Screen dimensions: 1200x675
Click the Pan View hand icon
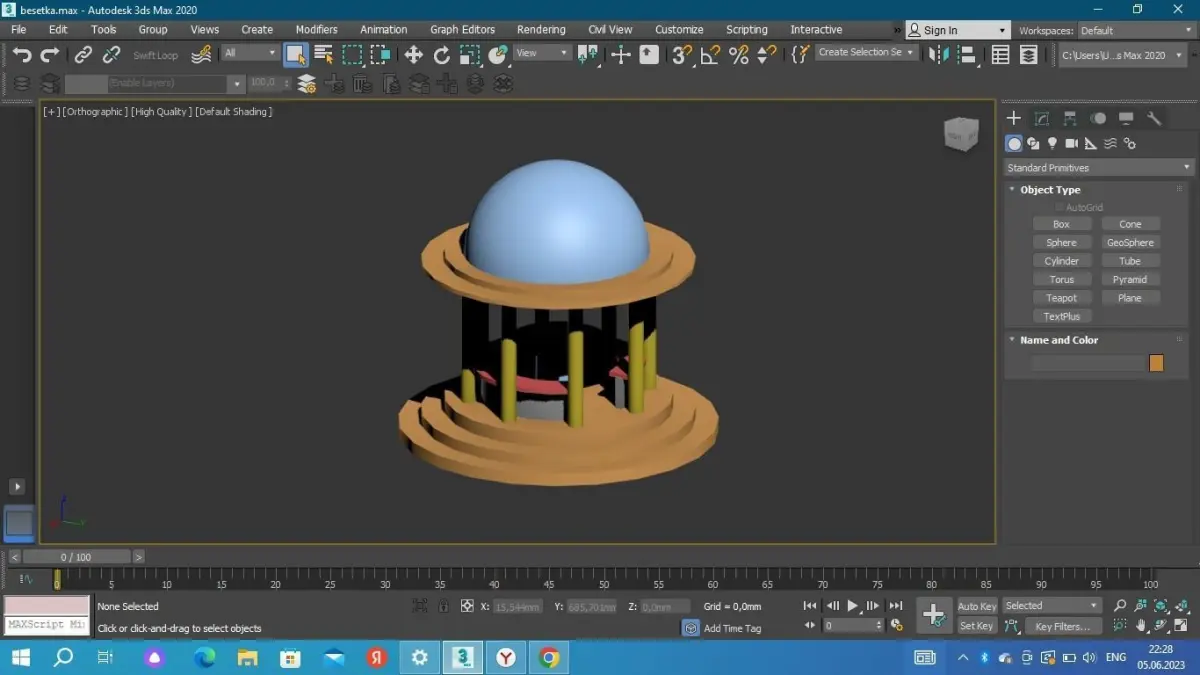click(x=1141, y=626)
